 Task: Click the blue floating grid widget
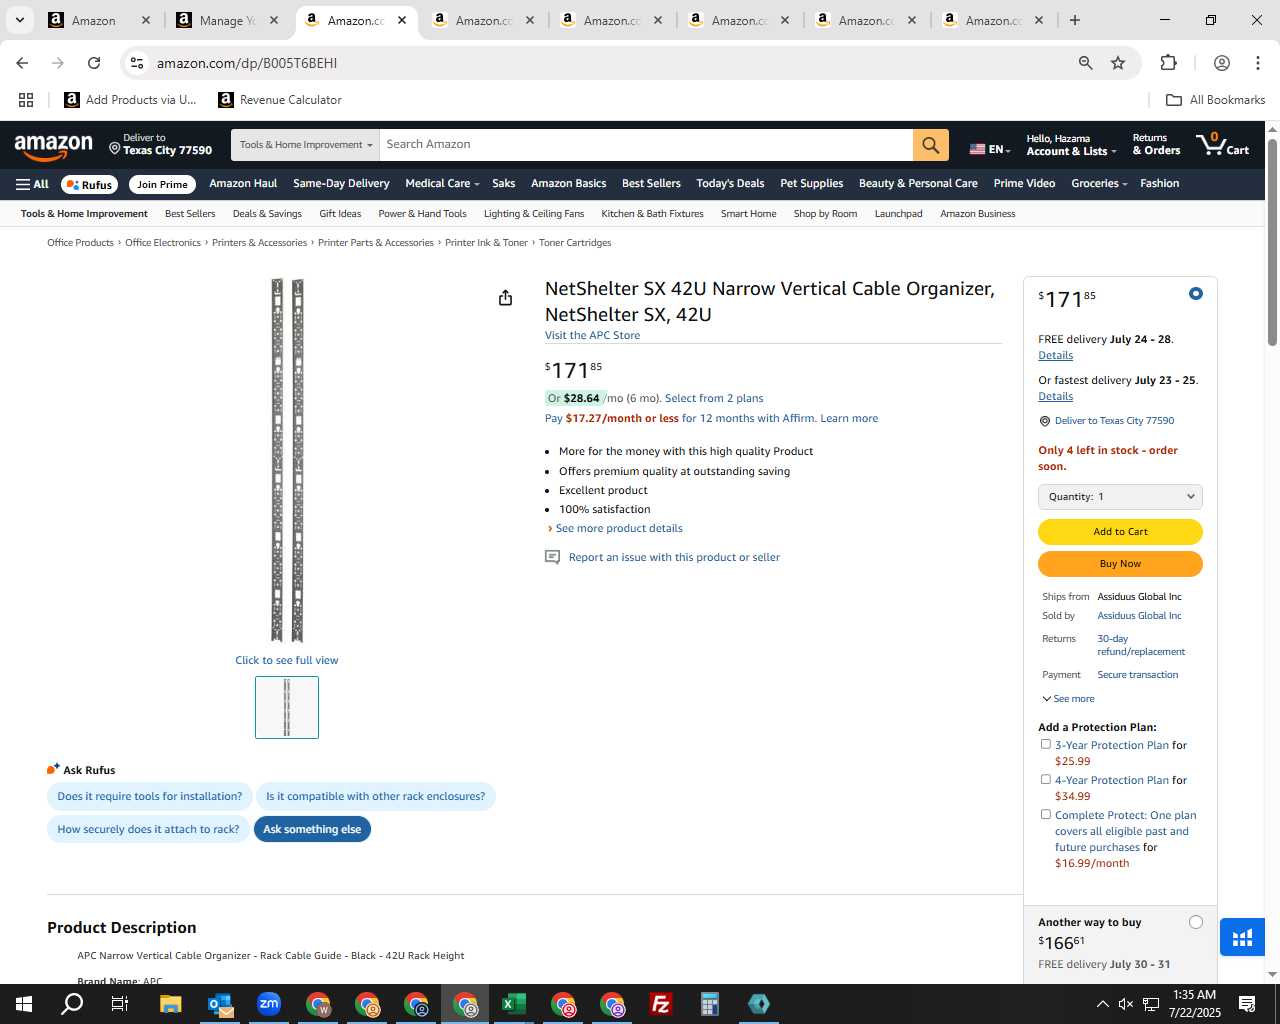click(1242, 938)
